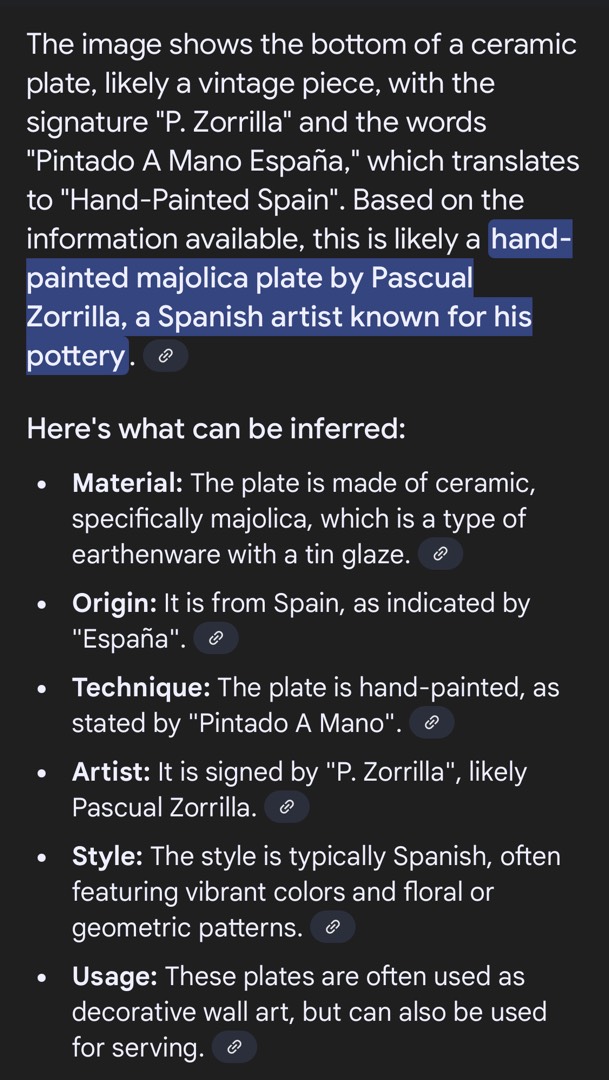
Task: Open source link icon after "geometric patterns."
Action: click(x=333, y=928)
